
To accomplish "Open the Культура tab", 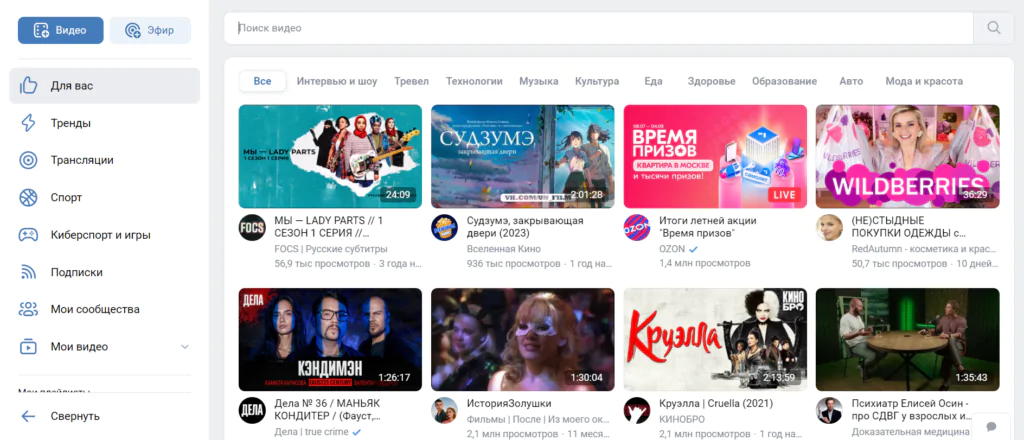I will [597, 82].
